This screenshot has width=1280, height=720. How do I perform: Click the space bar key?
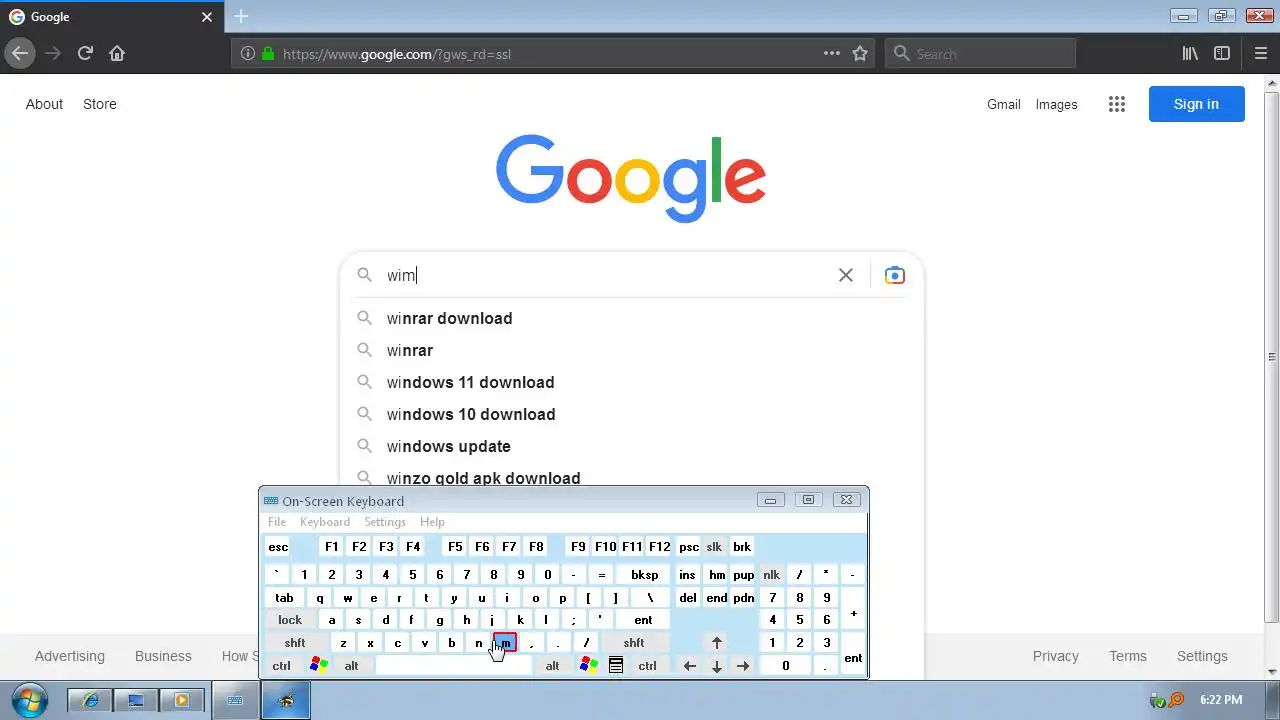tap(453, 666)
